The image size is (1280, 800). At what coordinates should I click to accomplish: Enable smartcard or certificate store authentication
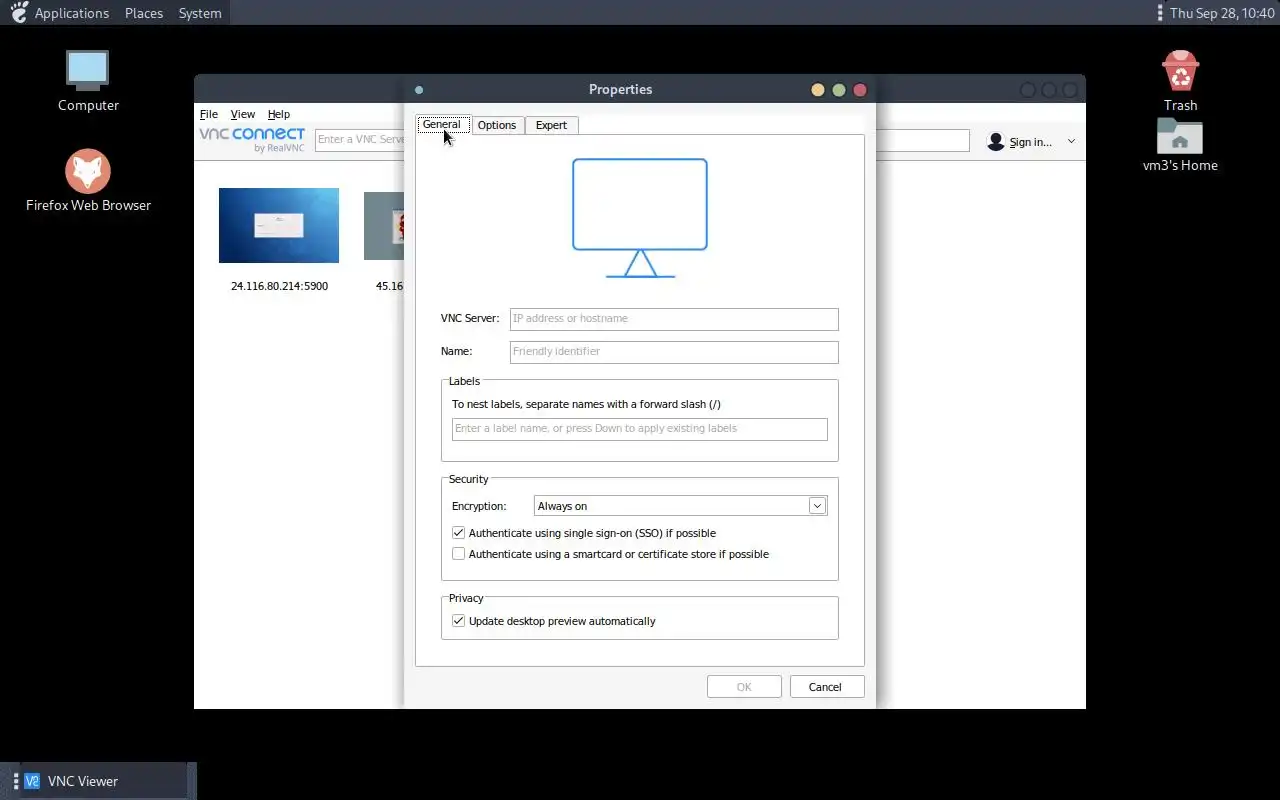pyautogui.click(x=459, y=554)
